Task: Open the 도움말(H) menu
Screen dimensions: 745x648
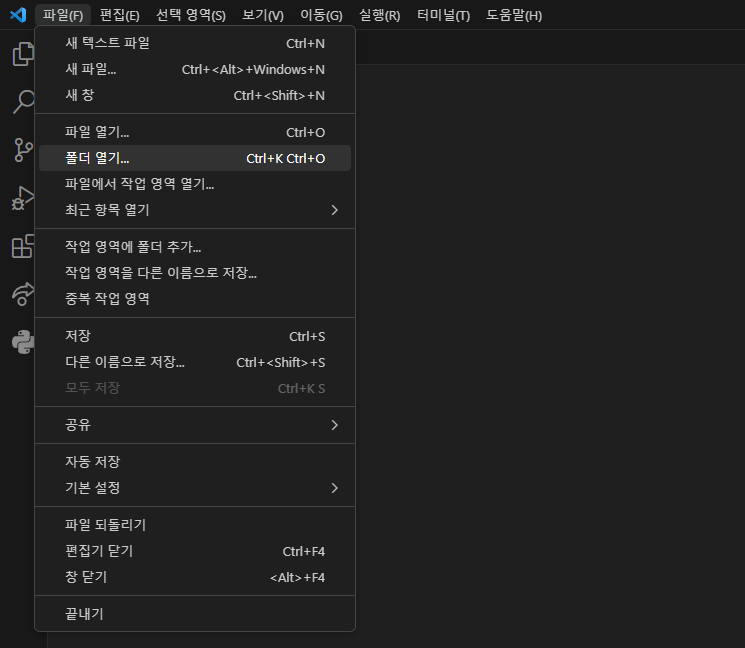Action: (x=514, y=15)
